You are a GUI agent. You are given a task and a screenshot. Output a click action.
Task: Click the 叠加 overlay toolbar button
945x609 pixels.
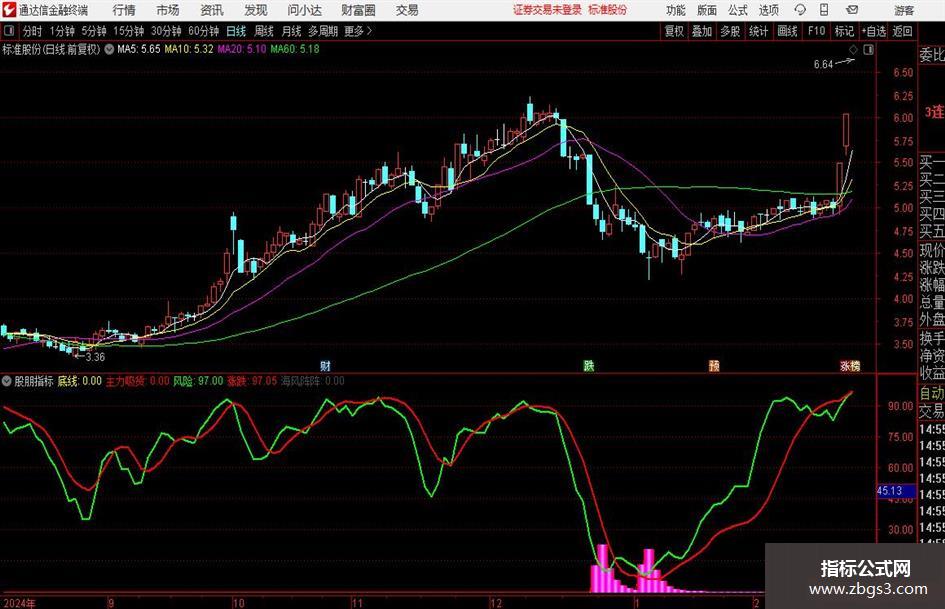point(702,31)
